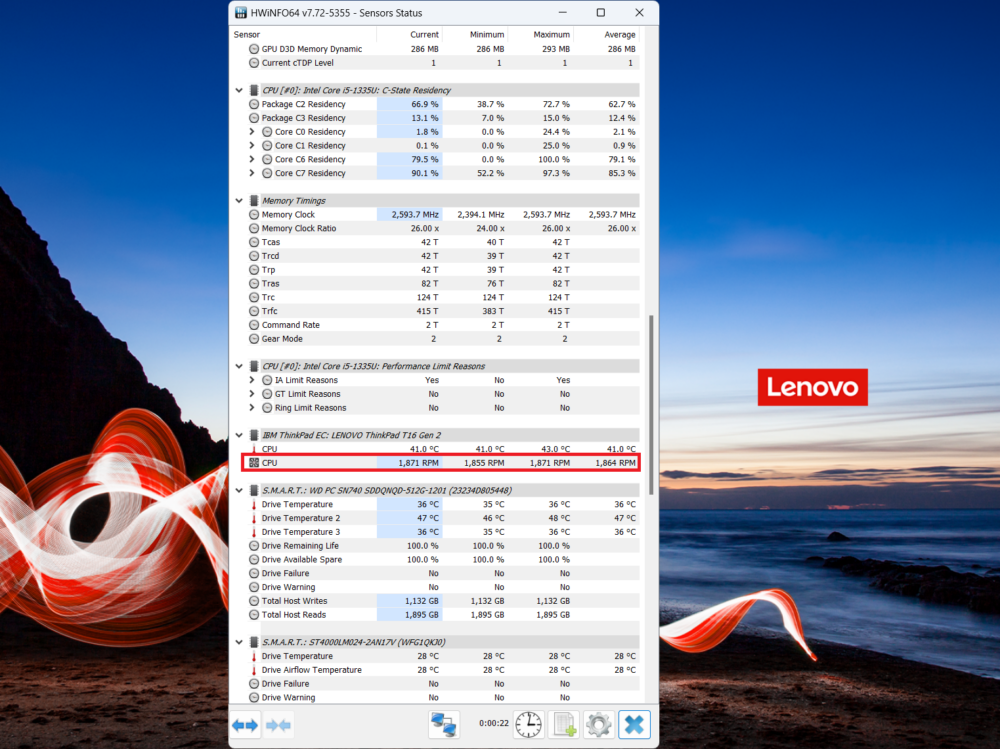Open remote sensor monitoring via network icon
1000x749 pixels.
pyautogui.click(x=443, y=724)
